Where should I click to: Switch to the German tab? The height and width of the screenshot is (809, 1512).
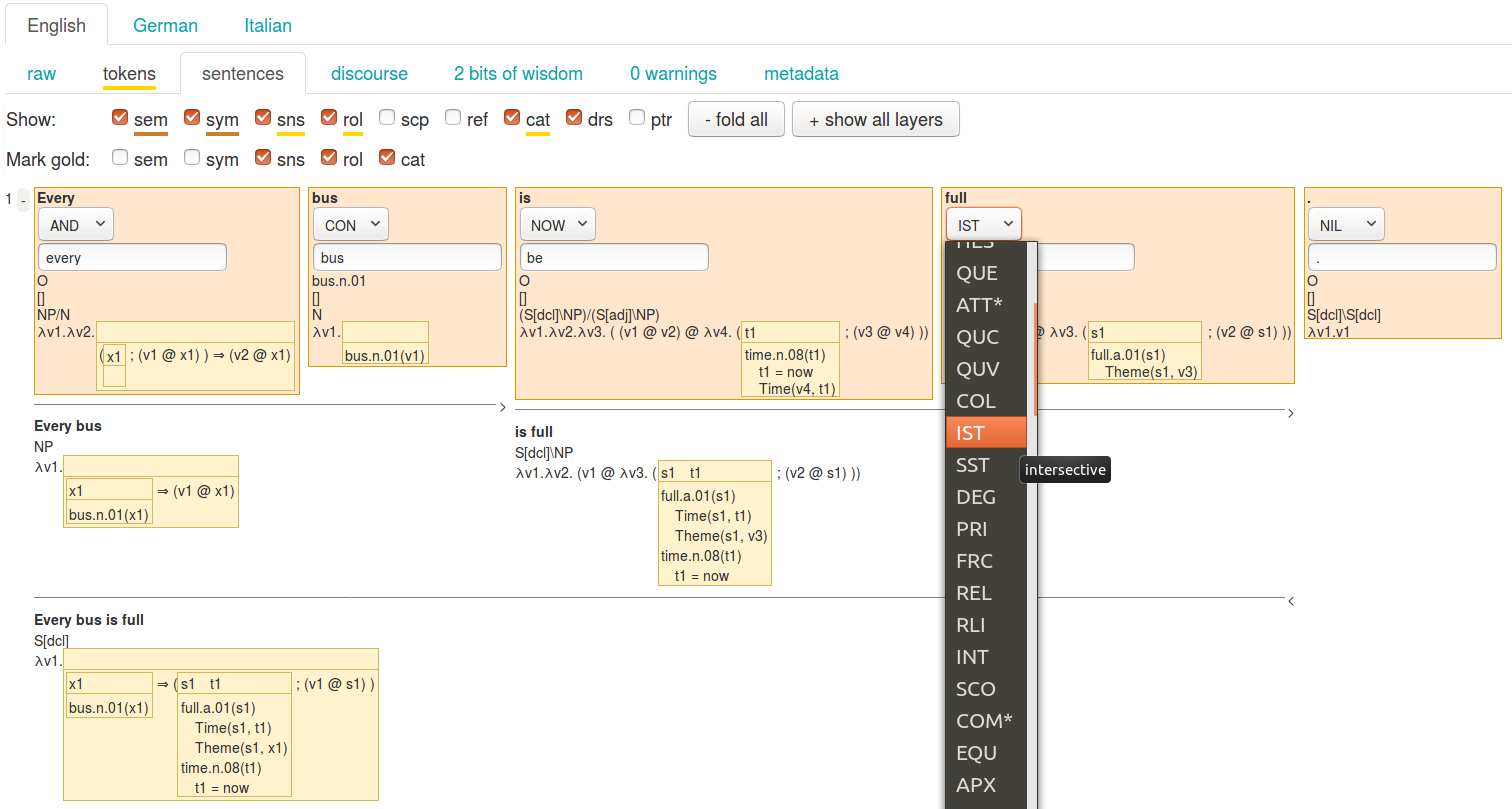(165, 25)
